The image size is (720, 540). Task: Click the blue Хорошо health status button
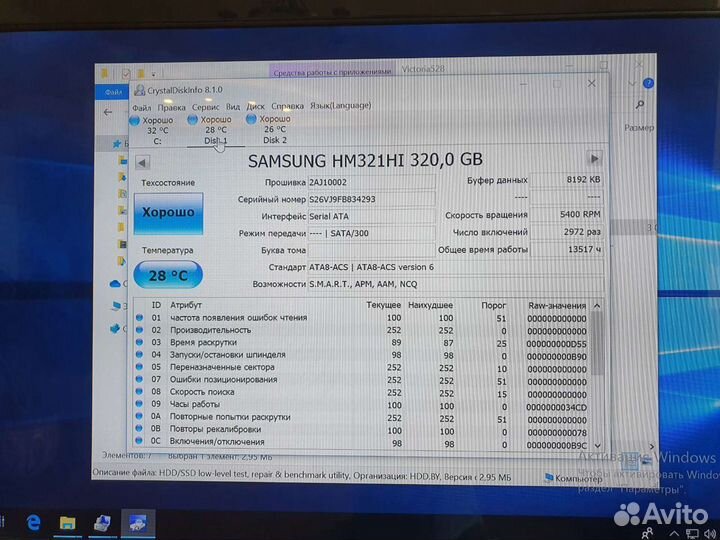click(168, 214)
